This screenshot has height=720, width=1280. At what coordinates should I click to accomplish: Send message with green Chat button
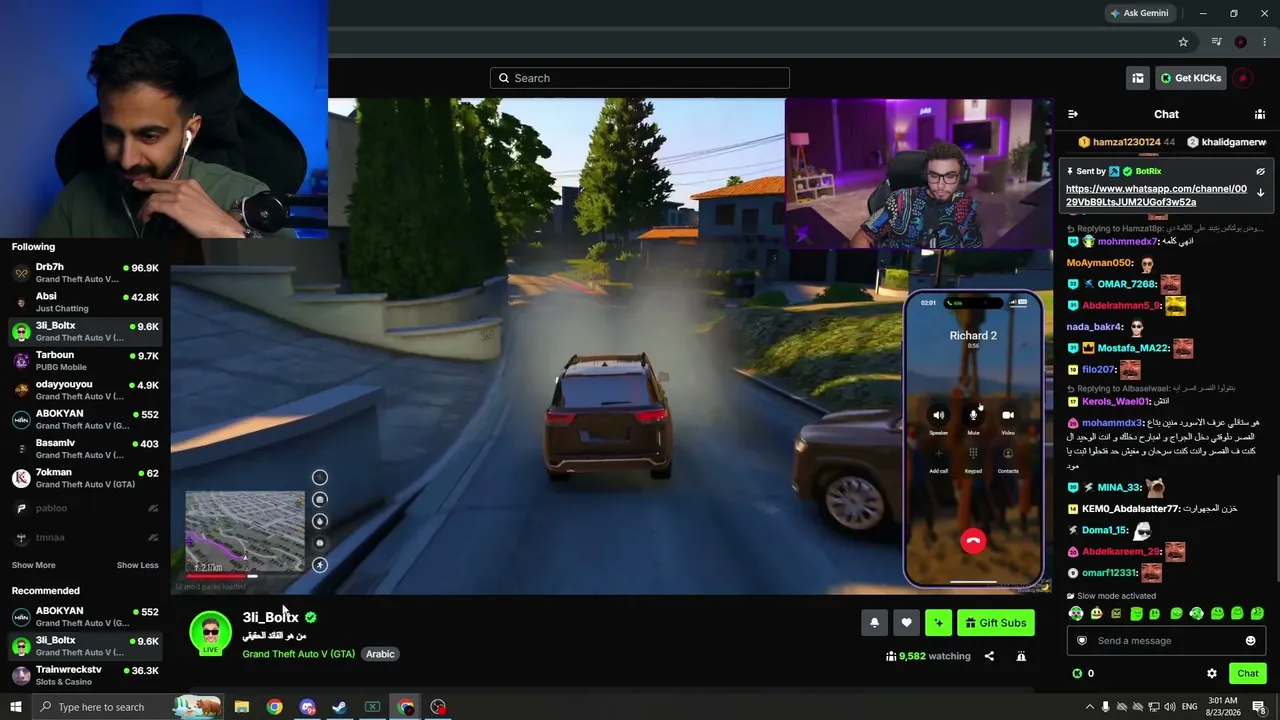tap(1247, 673)
